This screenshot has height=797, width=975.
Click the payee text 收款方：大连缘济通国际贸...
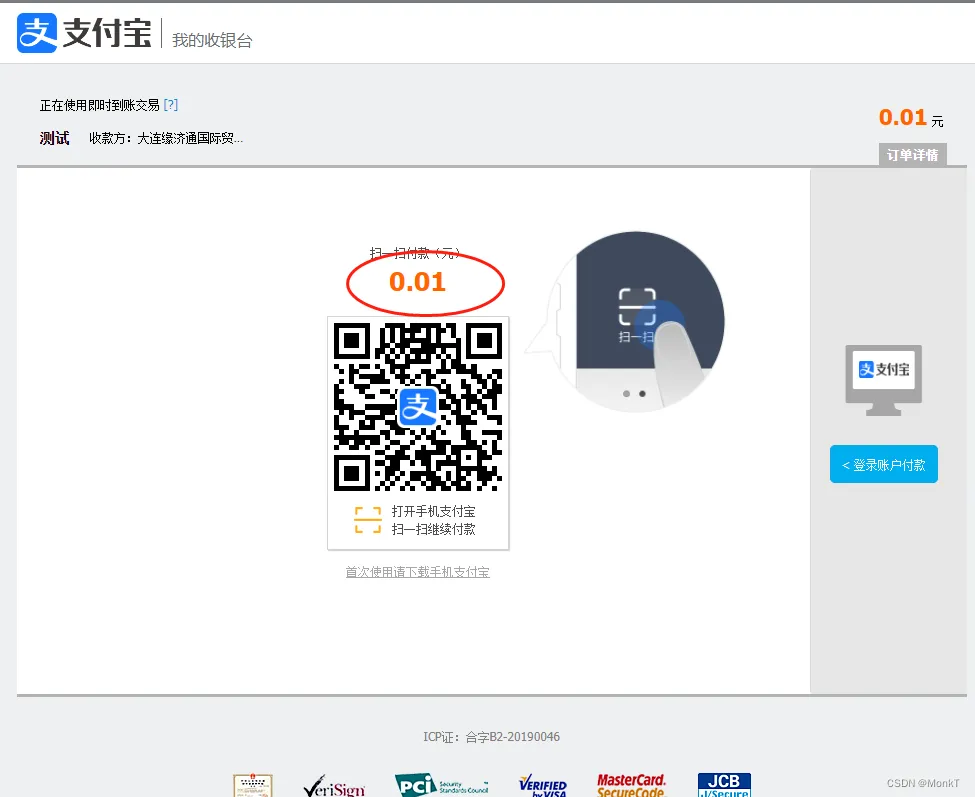coord(166,138)
